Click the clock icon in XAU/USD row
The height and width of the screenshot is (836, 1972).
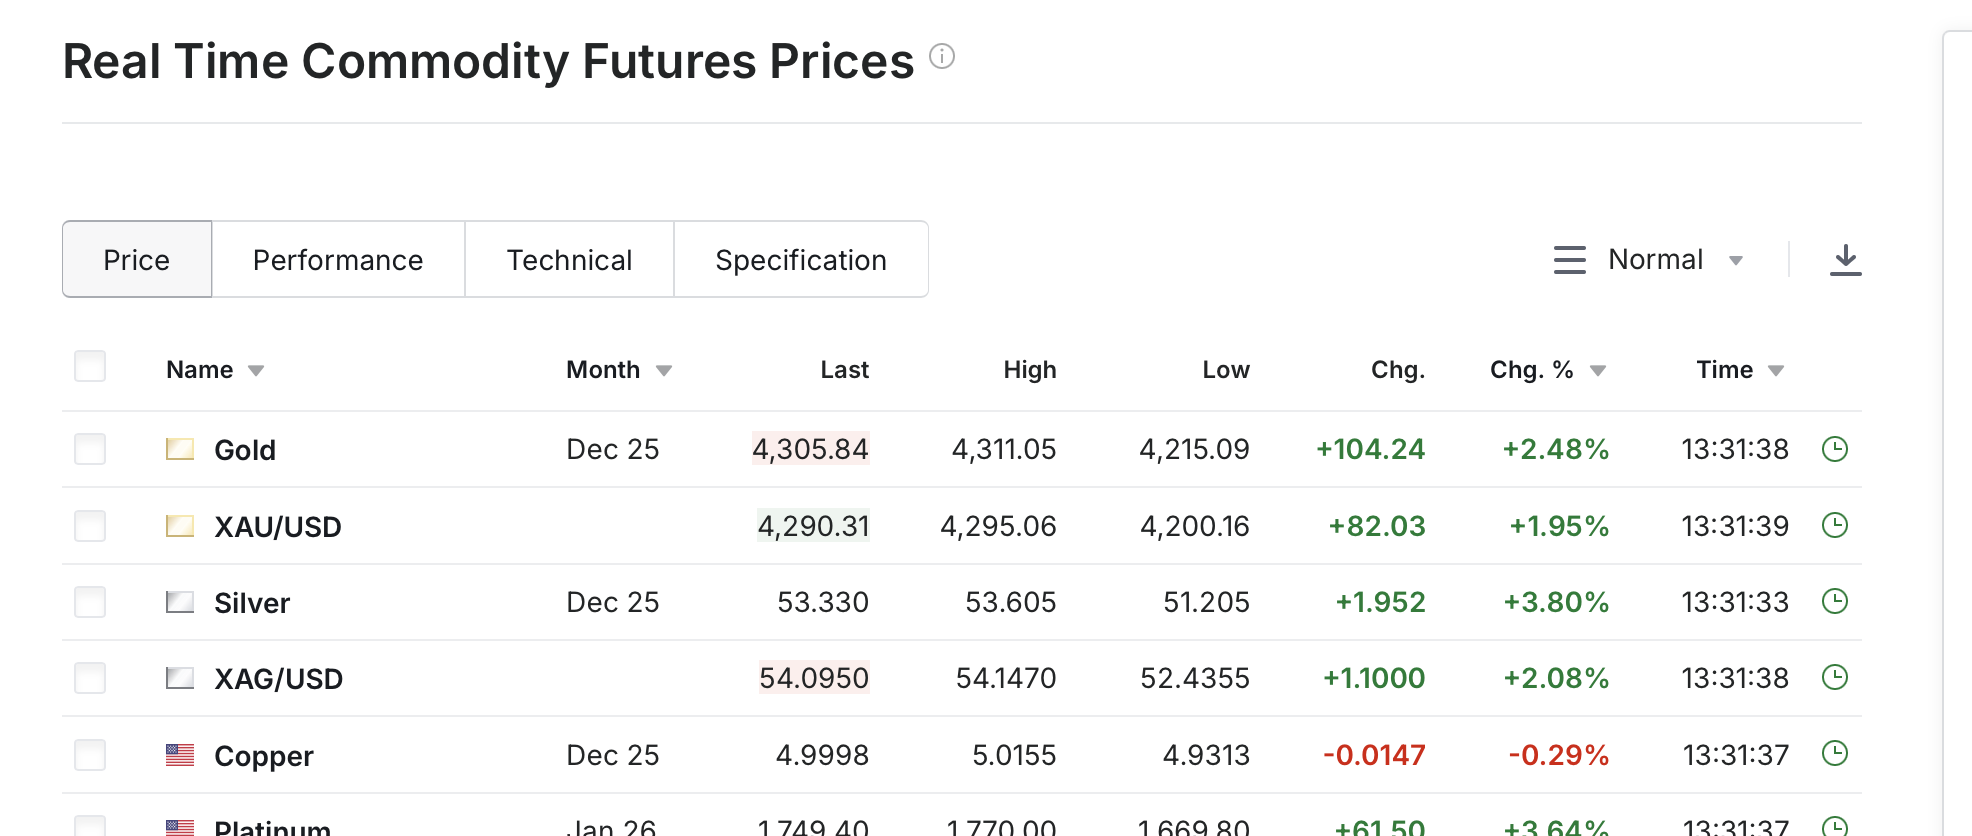click(x=1834, y=525)
